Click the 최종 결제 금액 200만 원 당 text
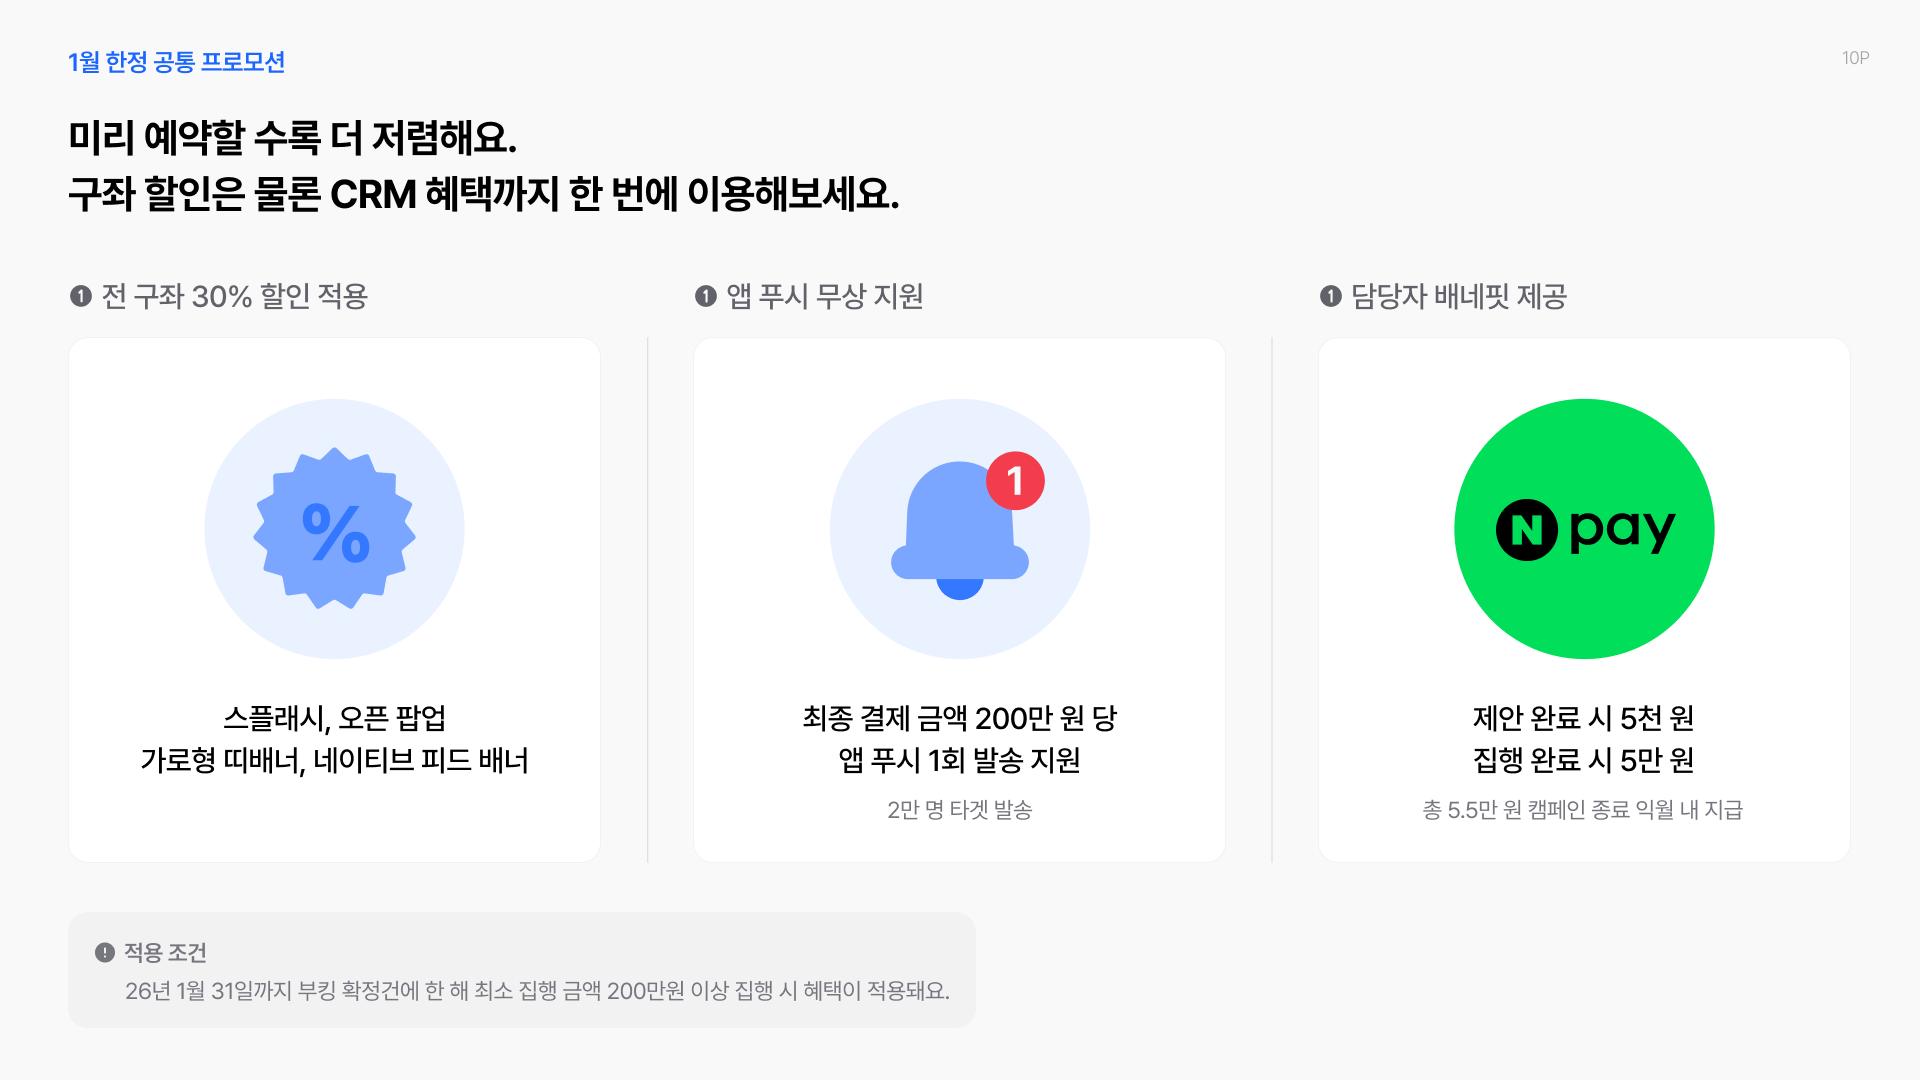The width and height of the screenshot is (1920, 1080). pos(959,718)
